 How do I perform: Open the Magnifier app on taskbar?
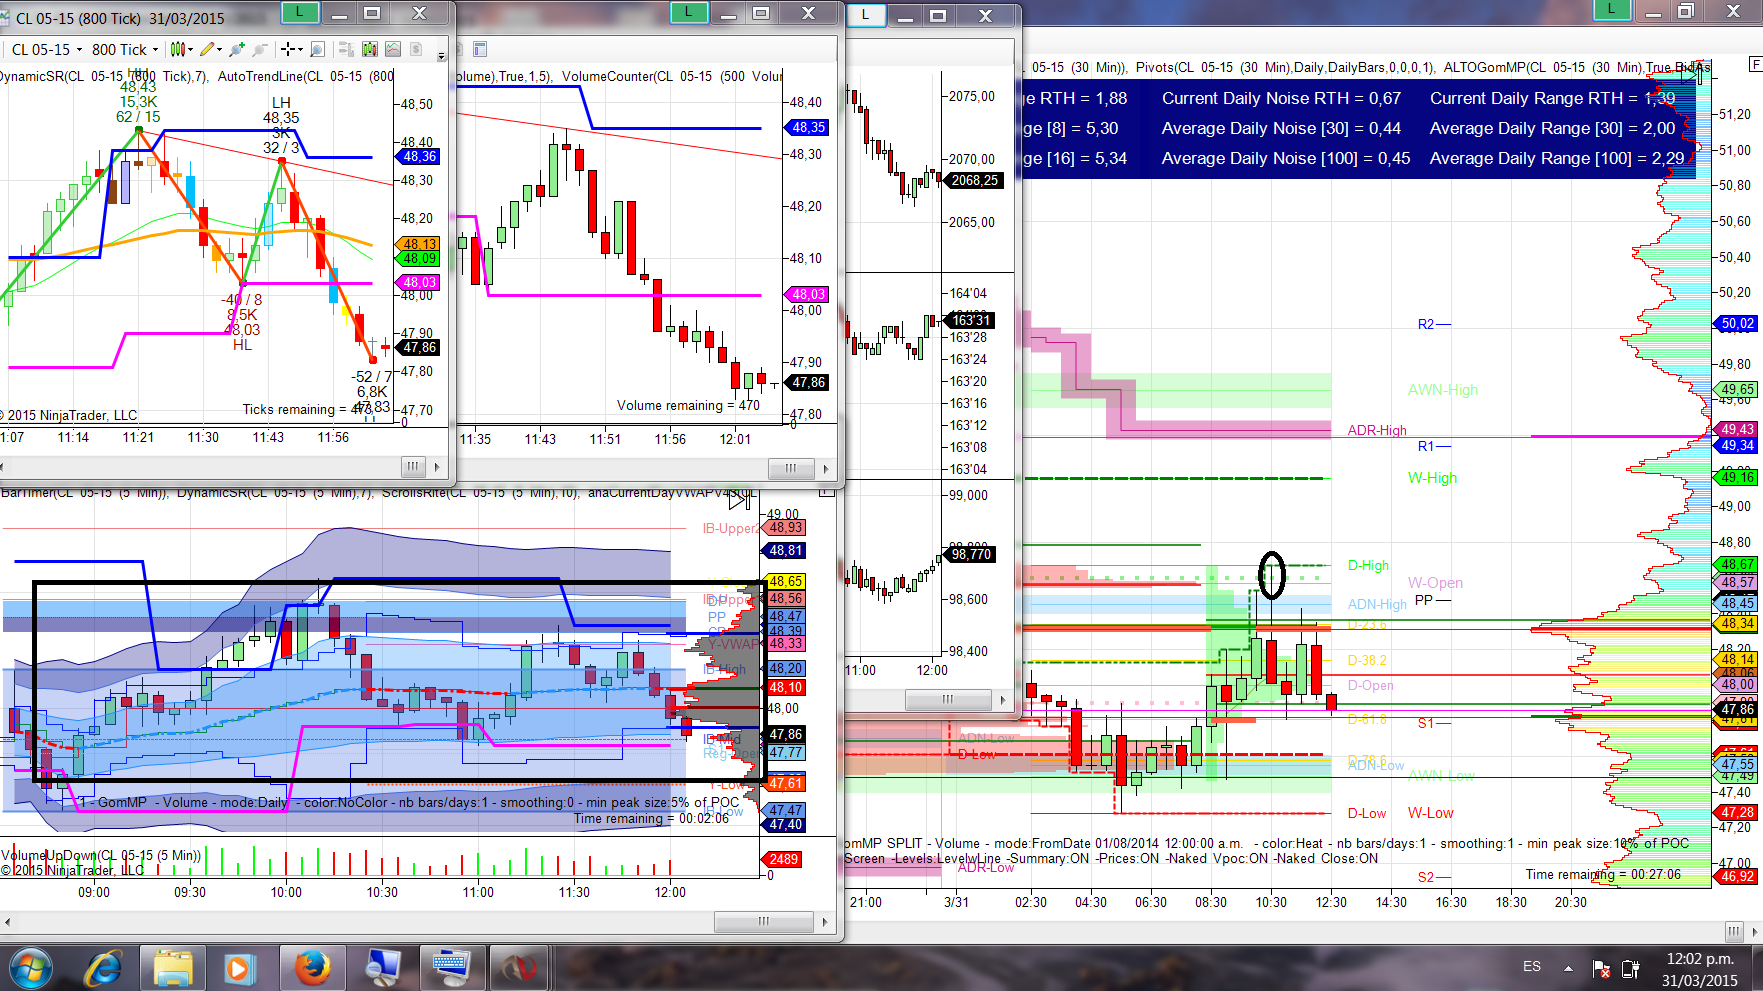point(384,968)
